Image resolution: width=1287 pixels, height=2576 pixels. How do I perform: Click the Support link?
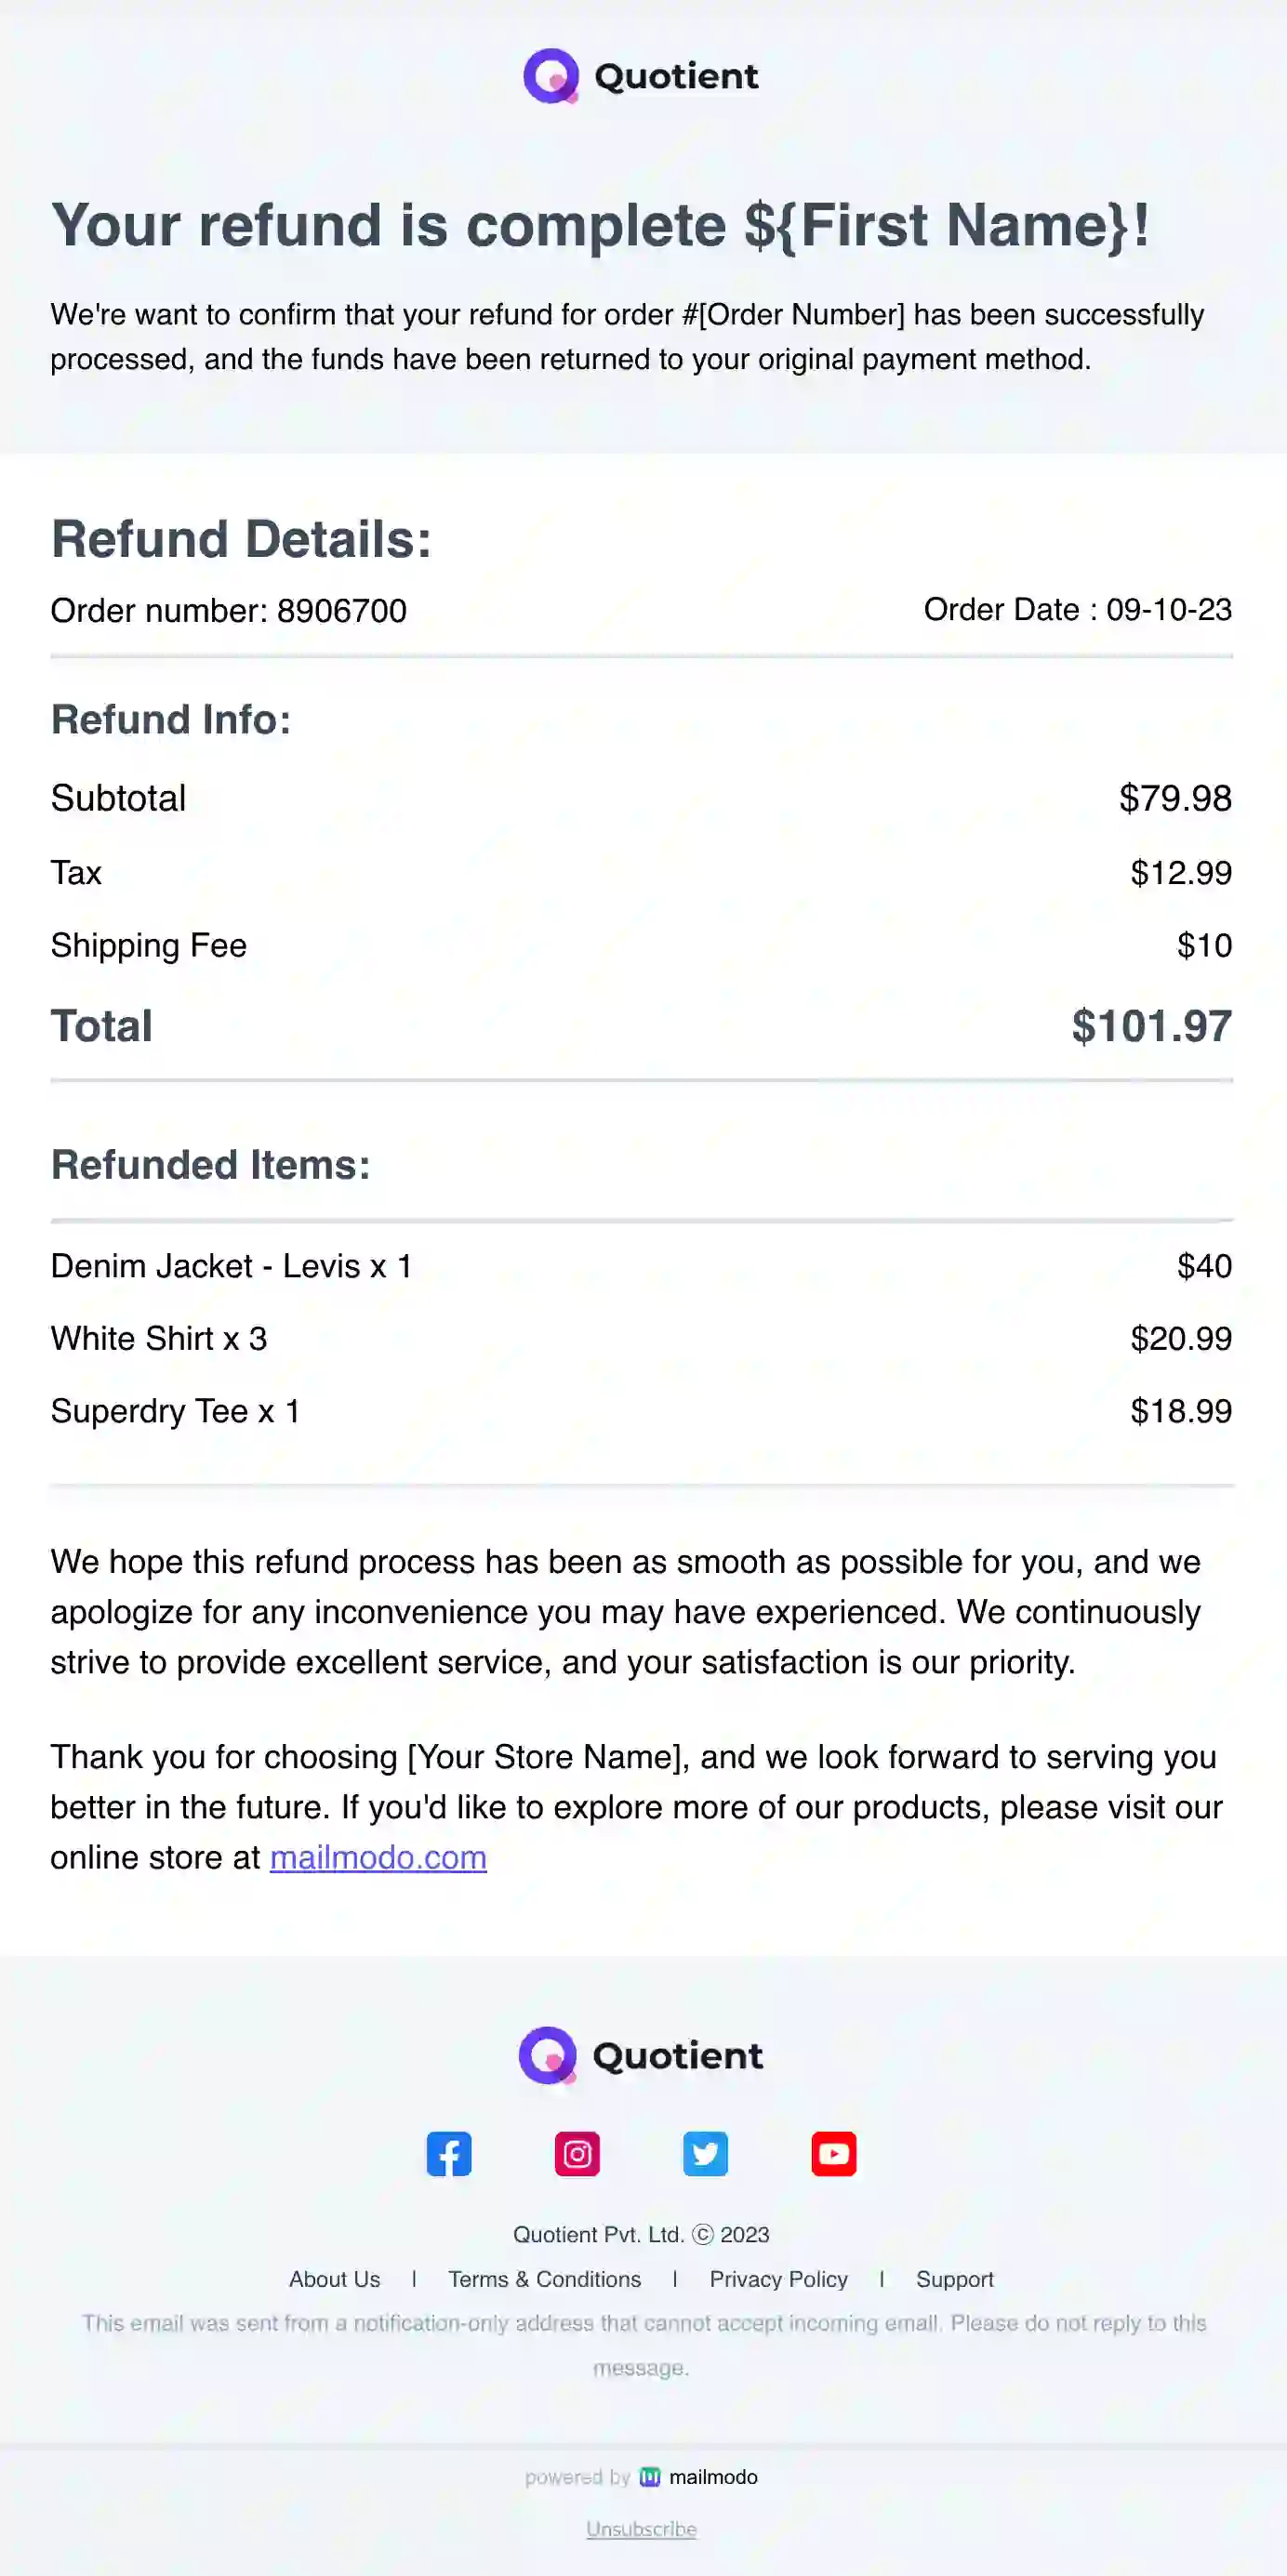(954, 2279)
